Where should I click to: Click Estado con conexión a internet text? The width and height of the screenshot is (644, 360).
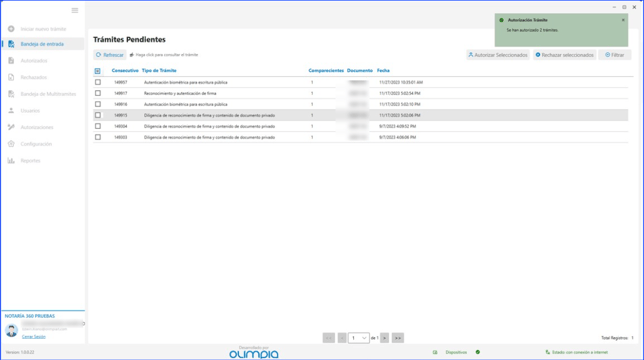click(580, 352)
